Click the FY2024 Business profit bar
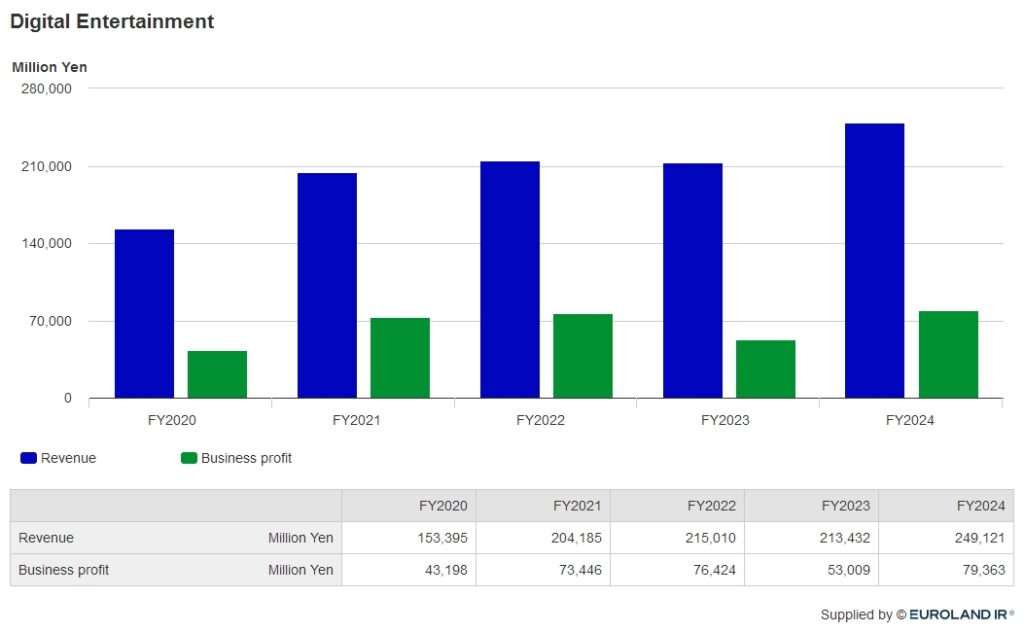This screenshot has width=1024, height=632. (x=948, y=355)
